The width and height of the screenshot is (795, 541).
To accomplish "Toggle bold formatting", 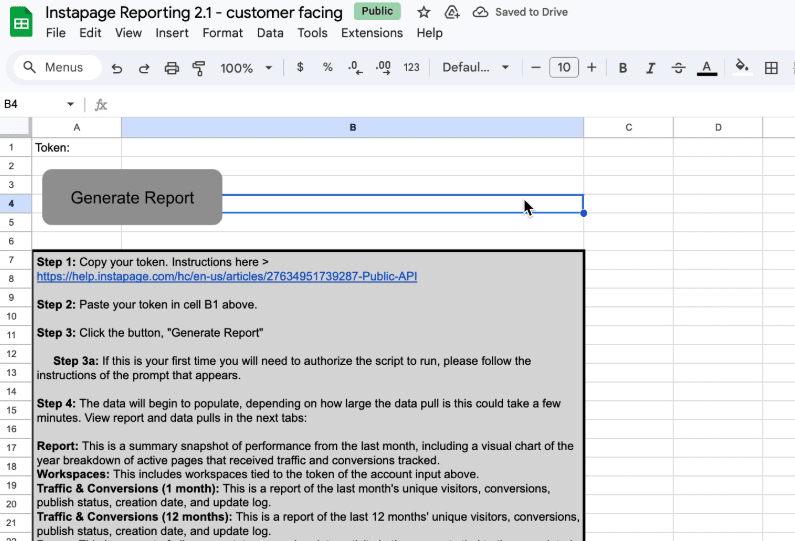I will (623, 68).
